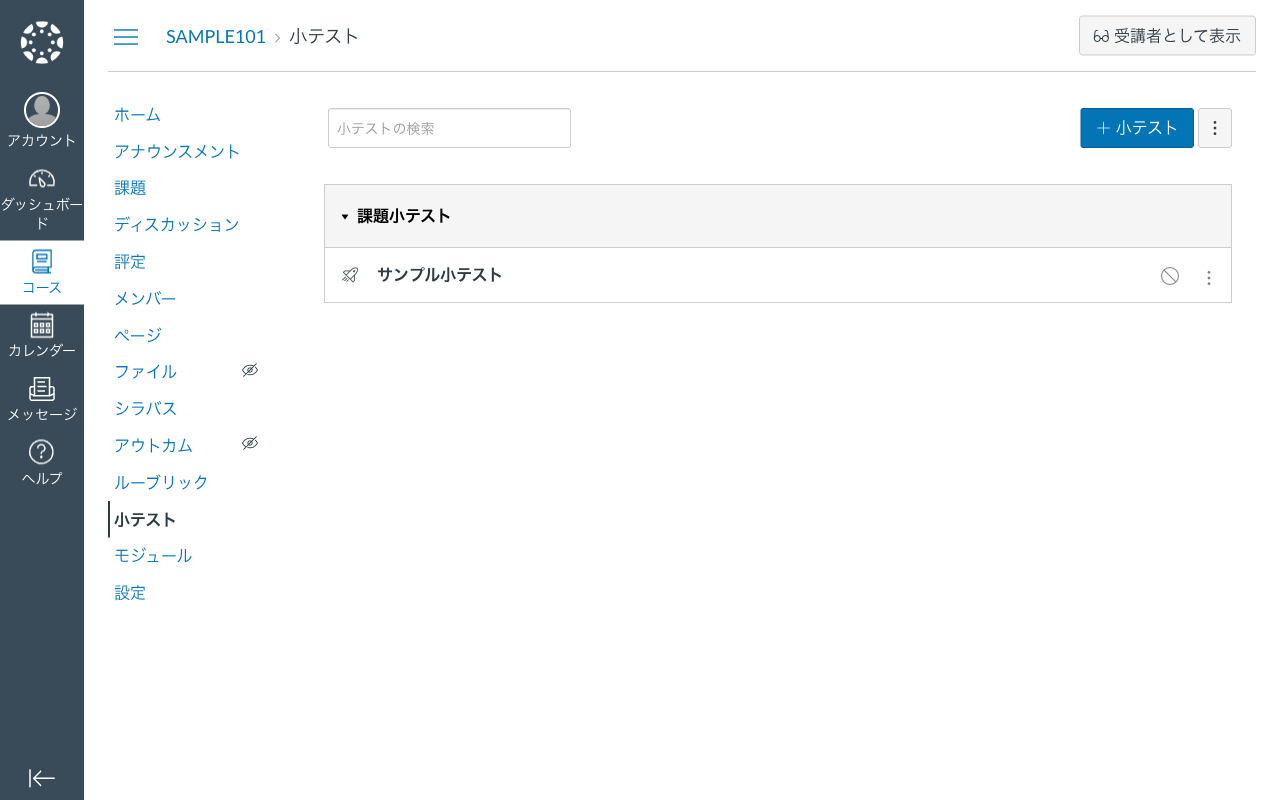
Task: Open the SAMPLE101 breadcrumb link
Action: coord(216,36)
